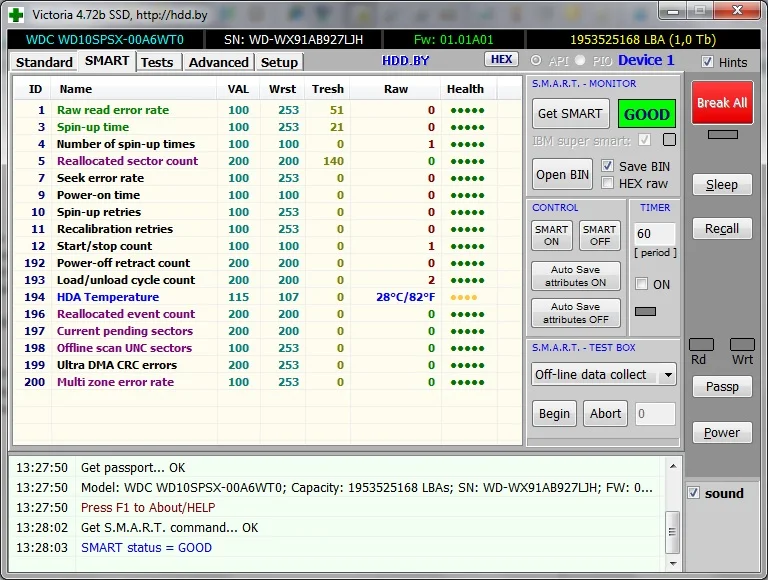This screenshot has width=768, height=580.
Task: Click the green cross Victoria app icon
Action: (15, 13)
